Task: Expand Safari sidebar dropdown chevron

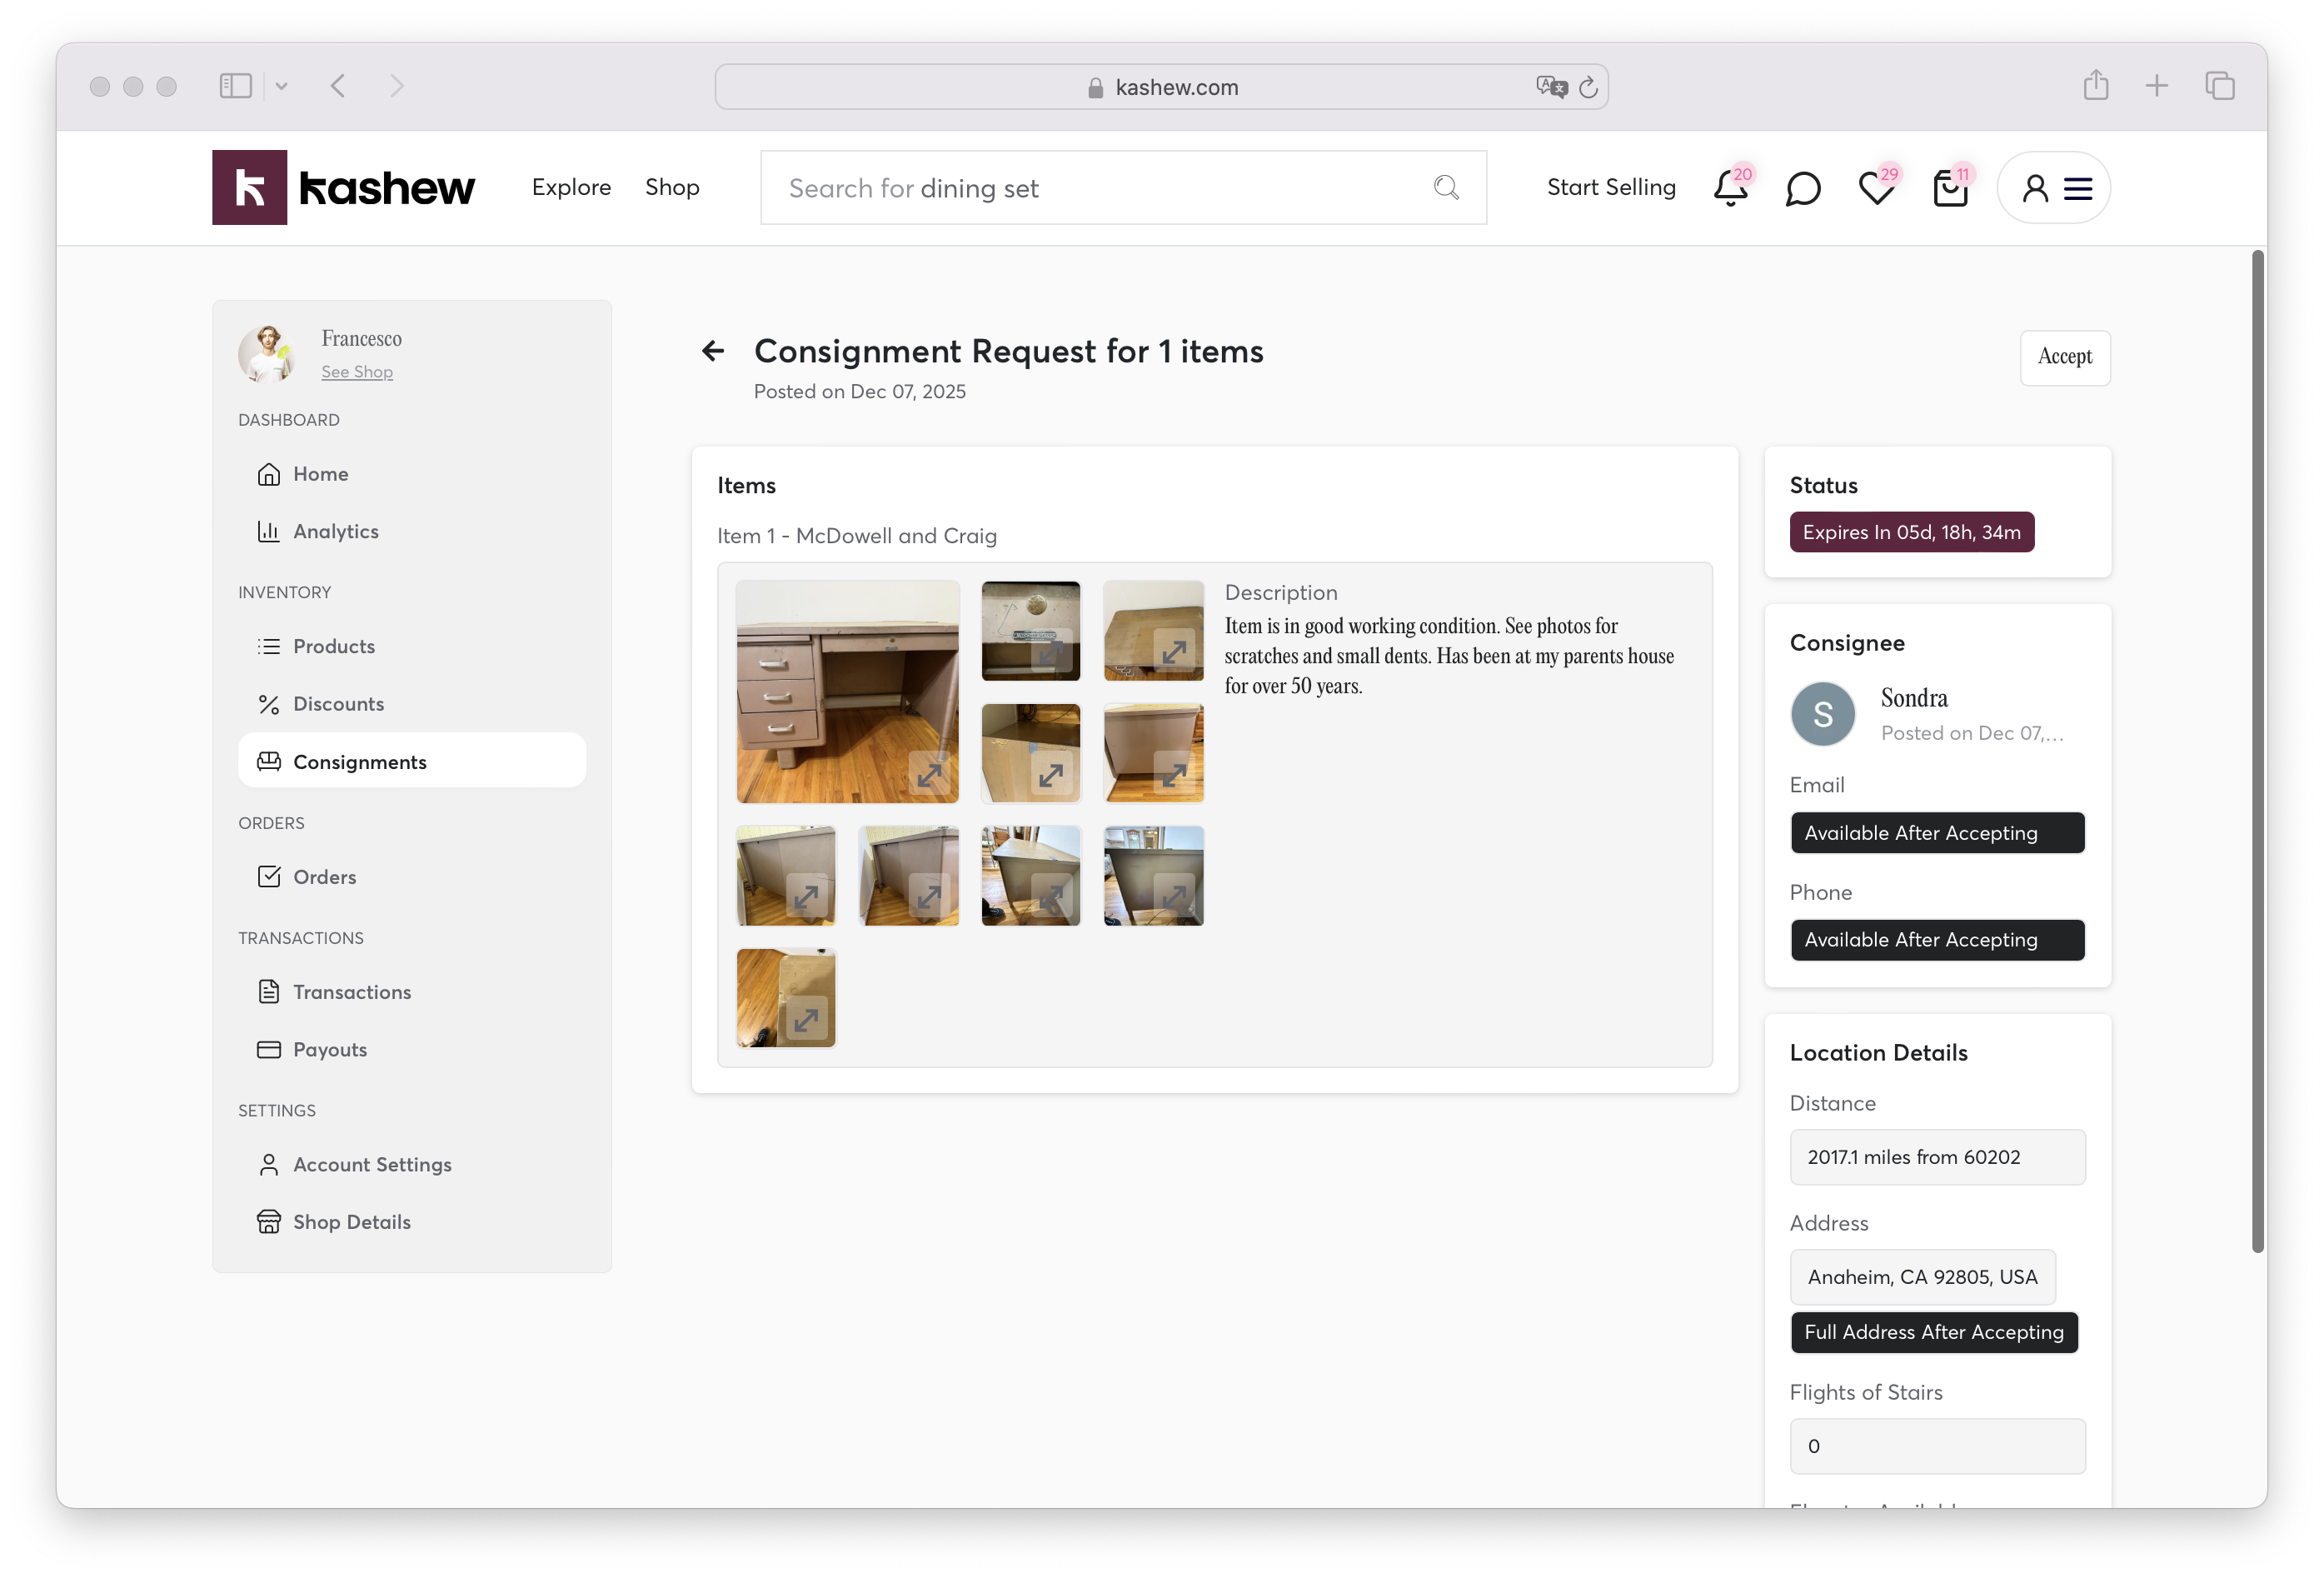Action: [x=281, y=86]
